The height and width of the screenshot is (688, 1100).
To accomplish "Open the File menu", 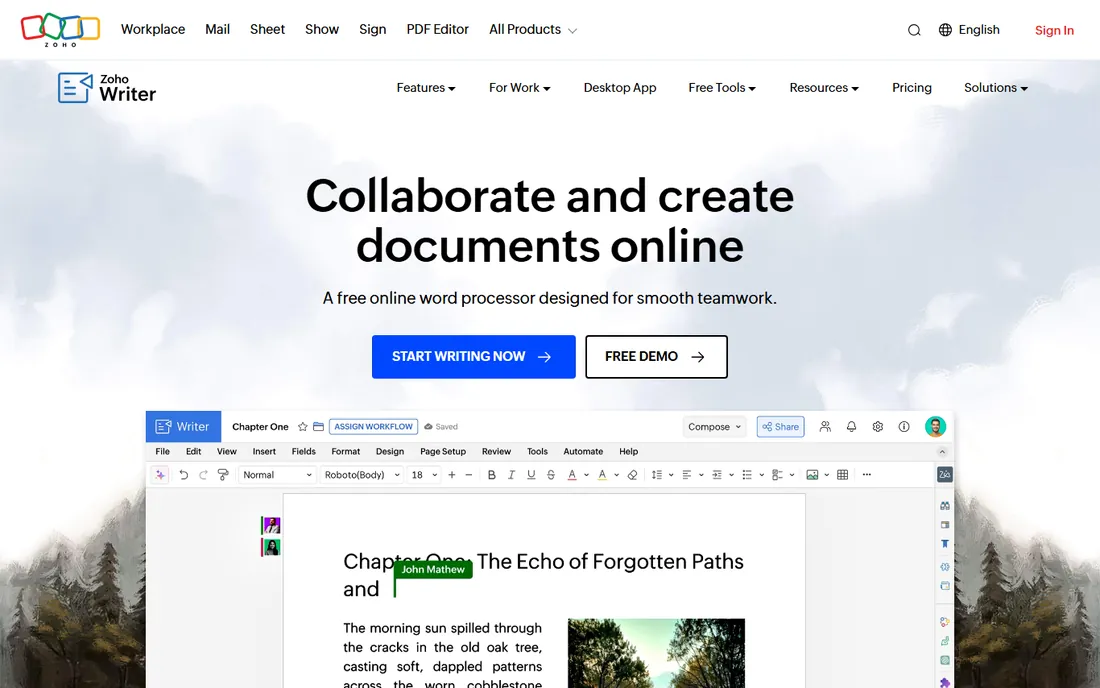I will point(163,452).
